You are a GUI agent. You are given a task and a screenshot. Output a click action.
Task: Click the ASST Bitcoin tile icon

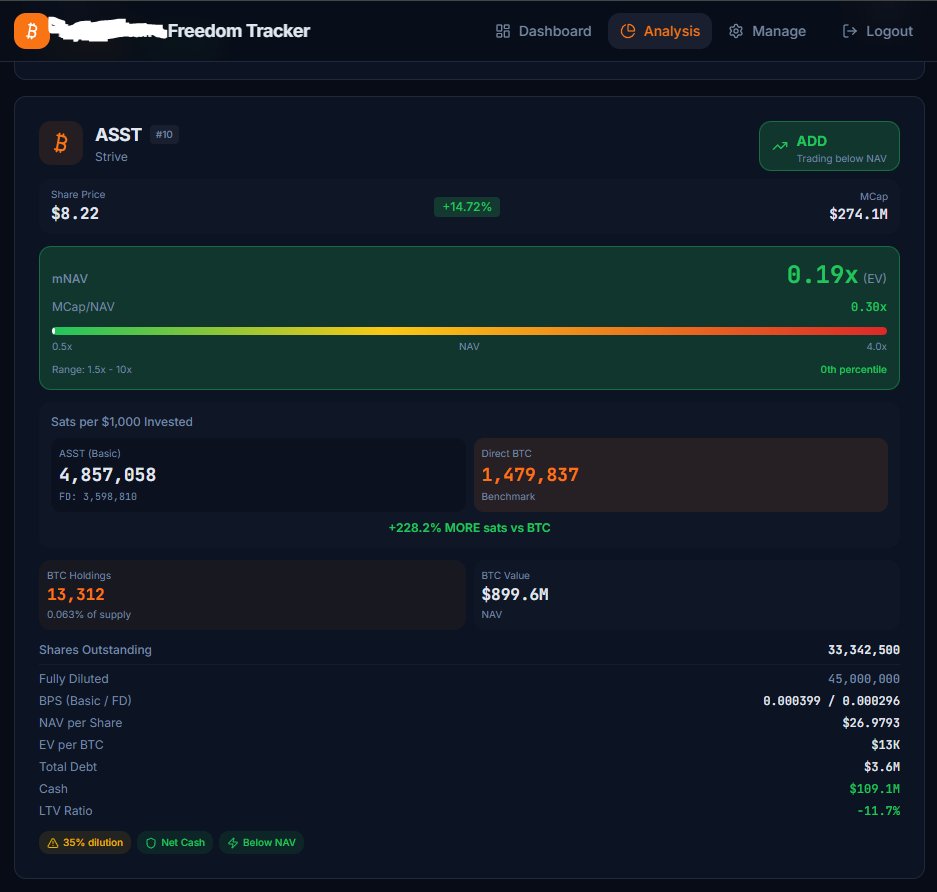(x=61, y=143)
